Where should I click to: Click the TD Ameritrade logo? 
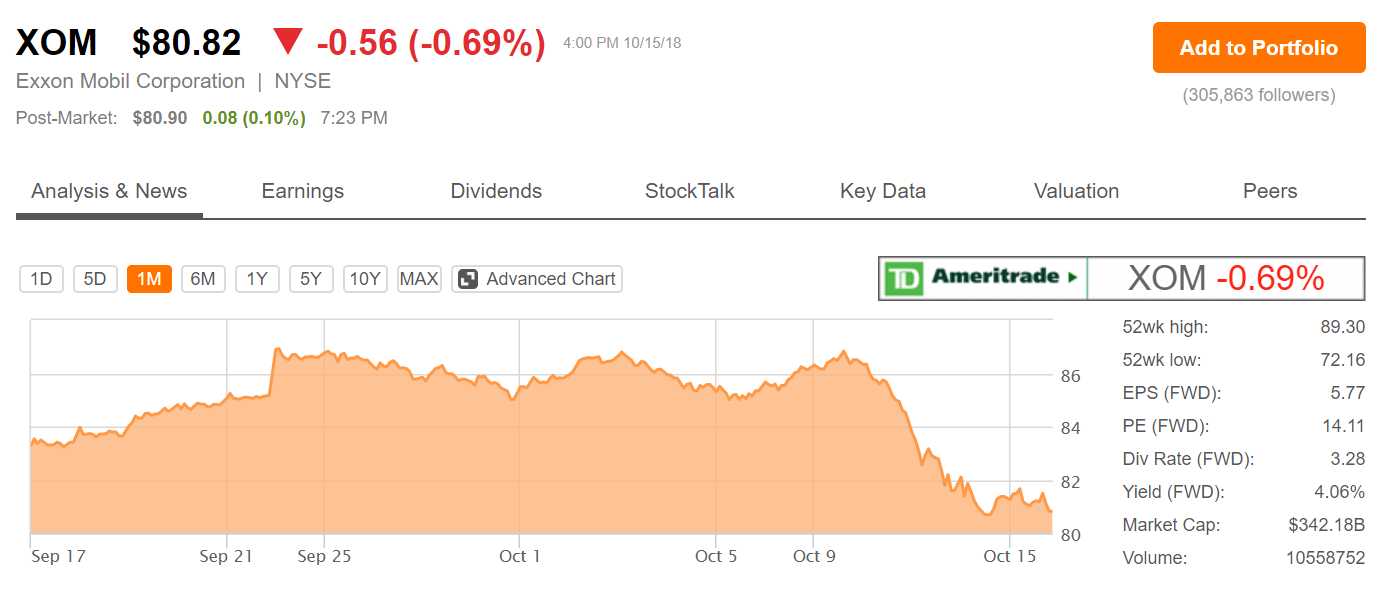[x=982, y=277]
